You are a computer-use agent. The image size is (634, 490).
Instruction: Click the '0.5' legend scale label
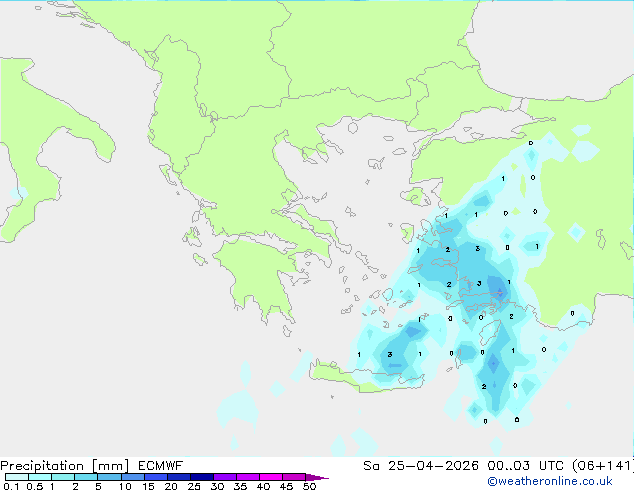[x=35, y=486]
